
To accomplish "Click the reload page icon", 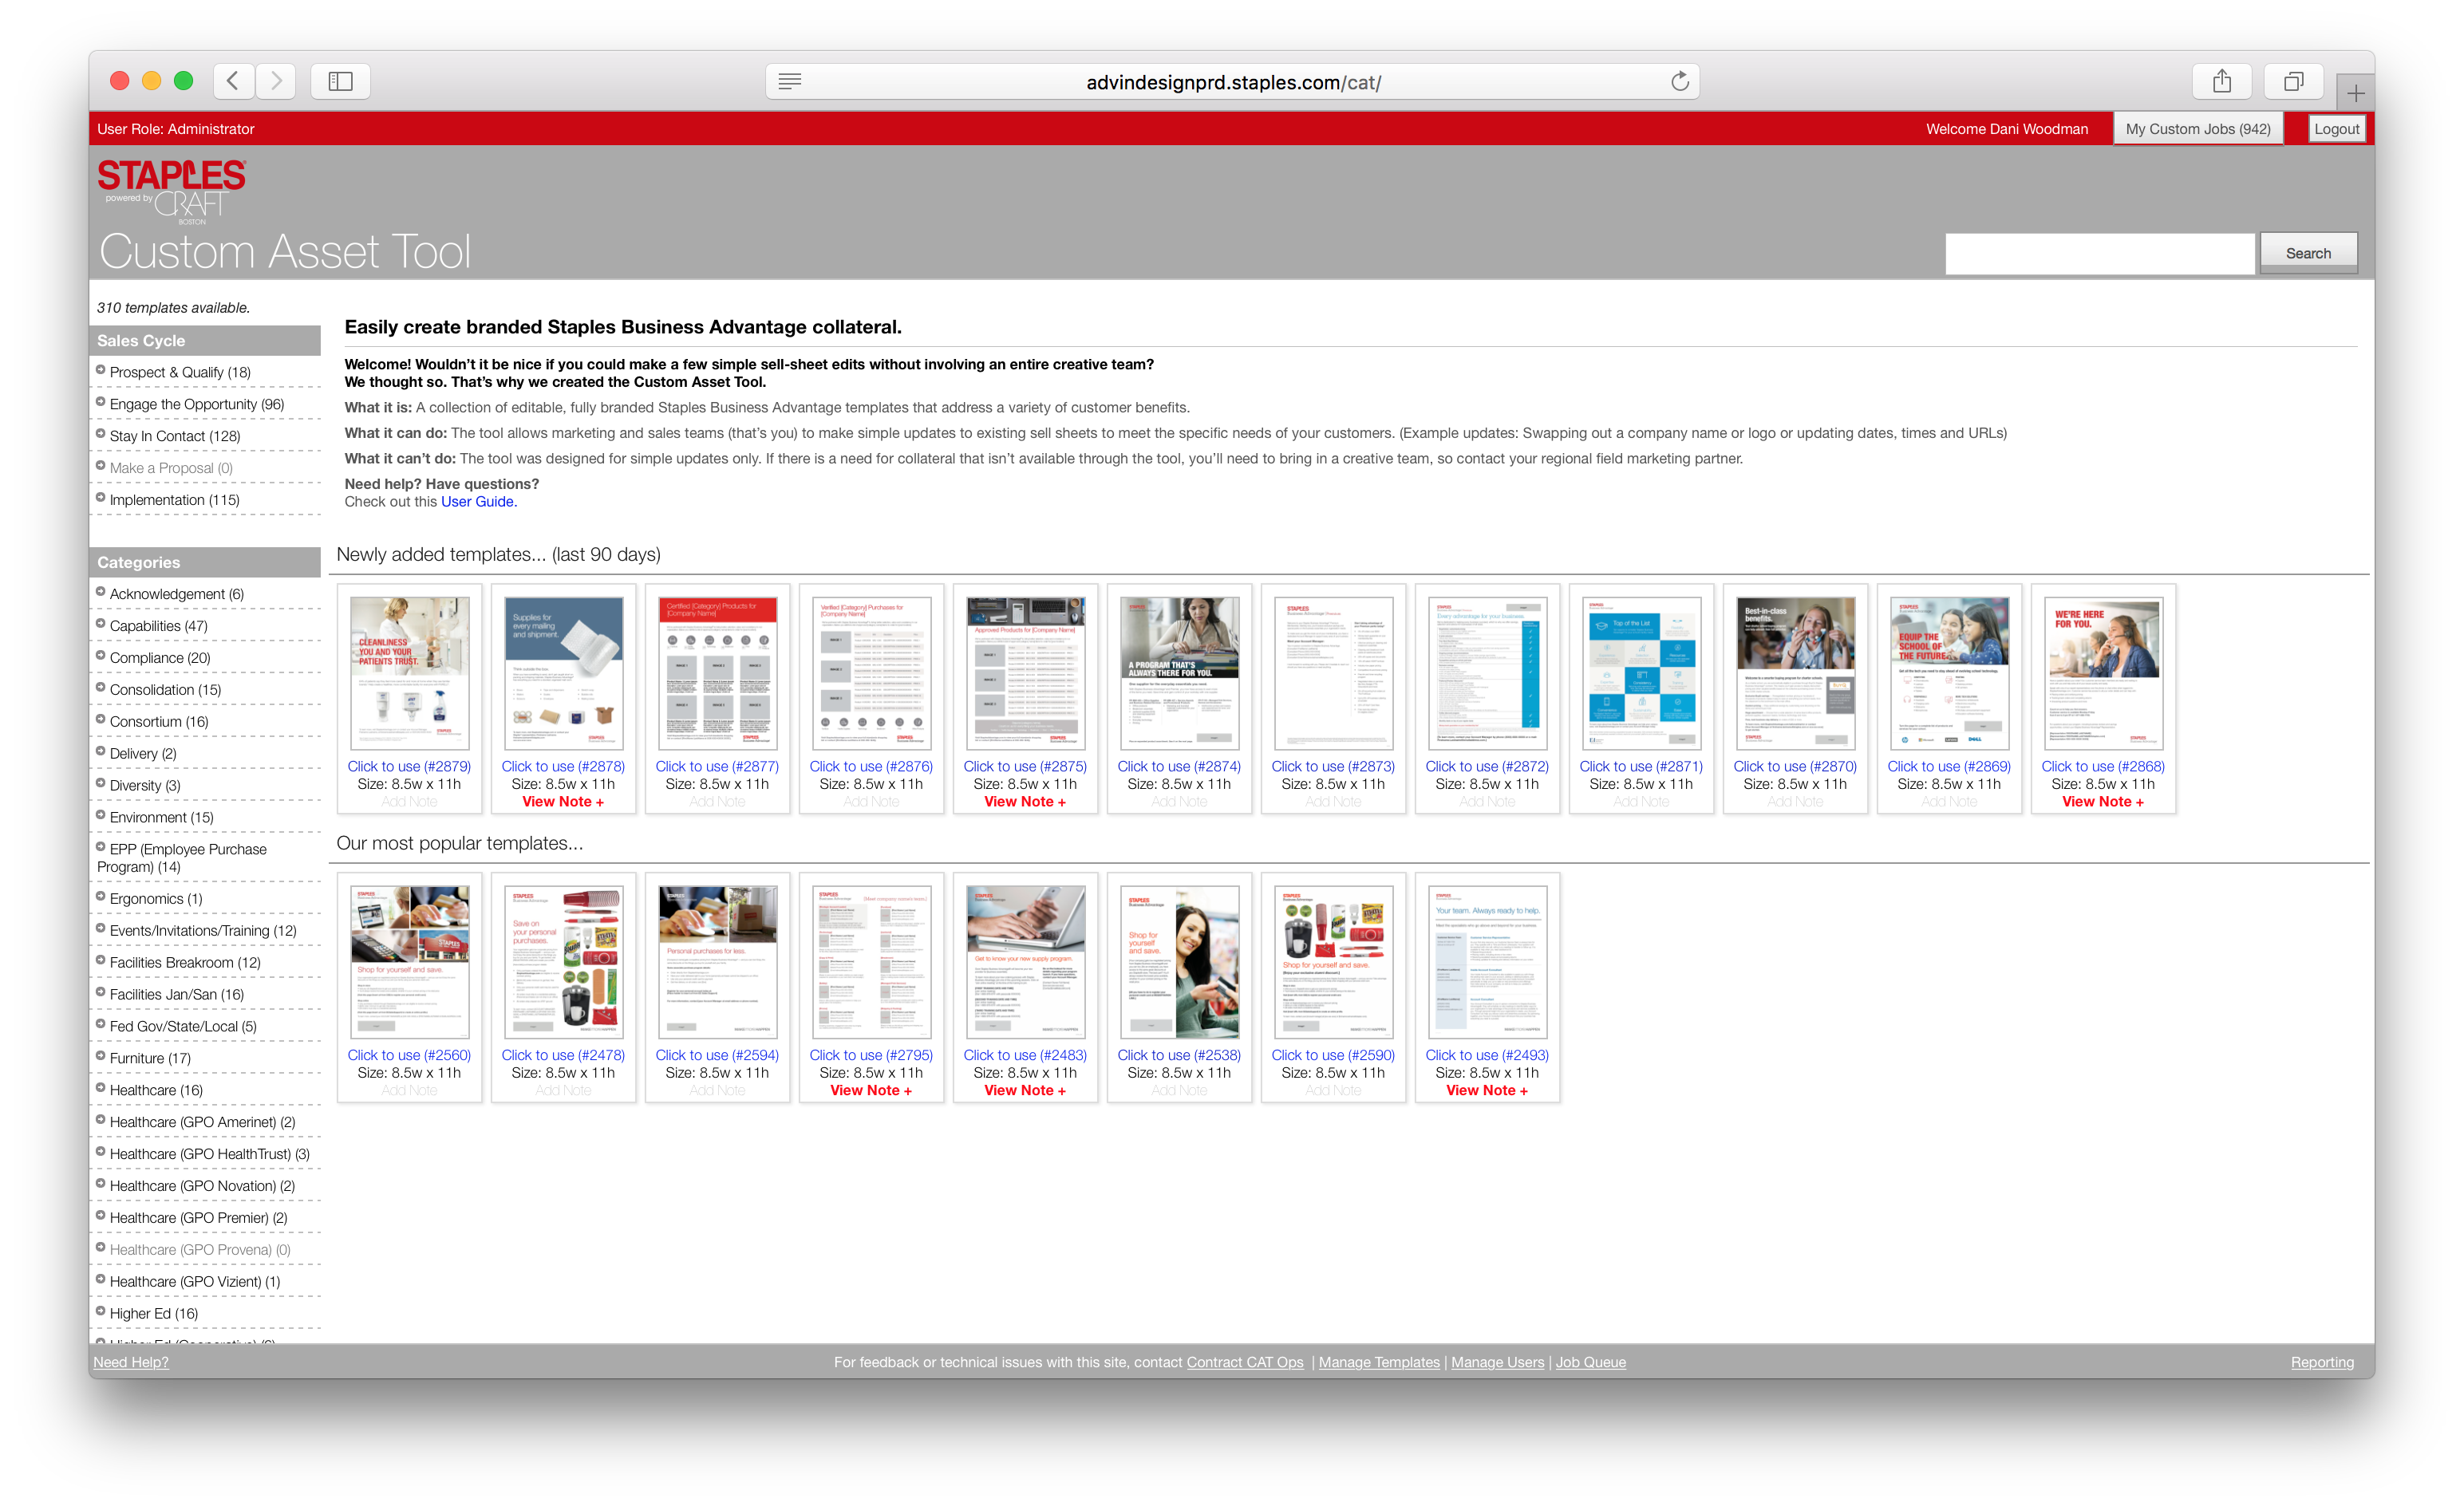I will click(x=1680, y=82).
